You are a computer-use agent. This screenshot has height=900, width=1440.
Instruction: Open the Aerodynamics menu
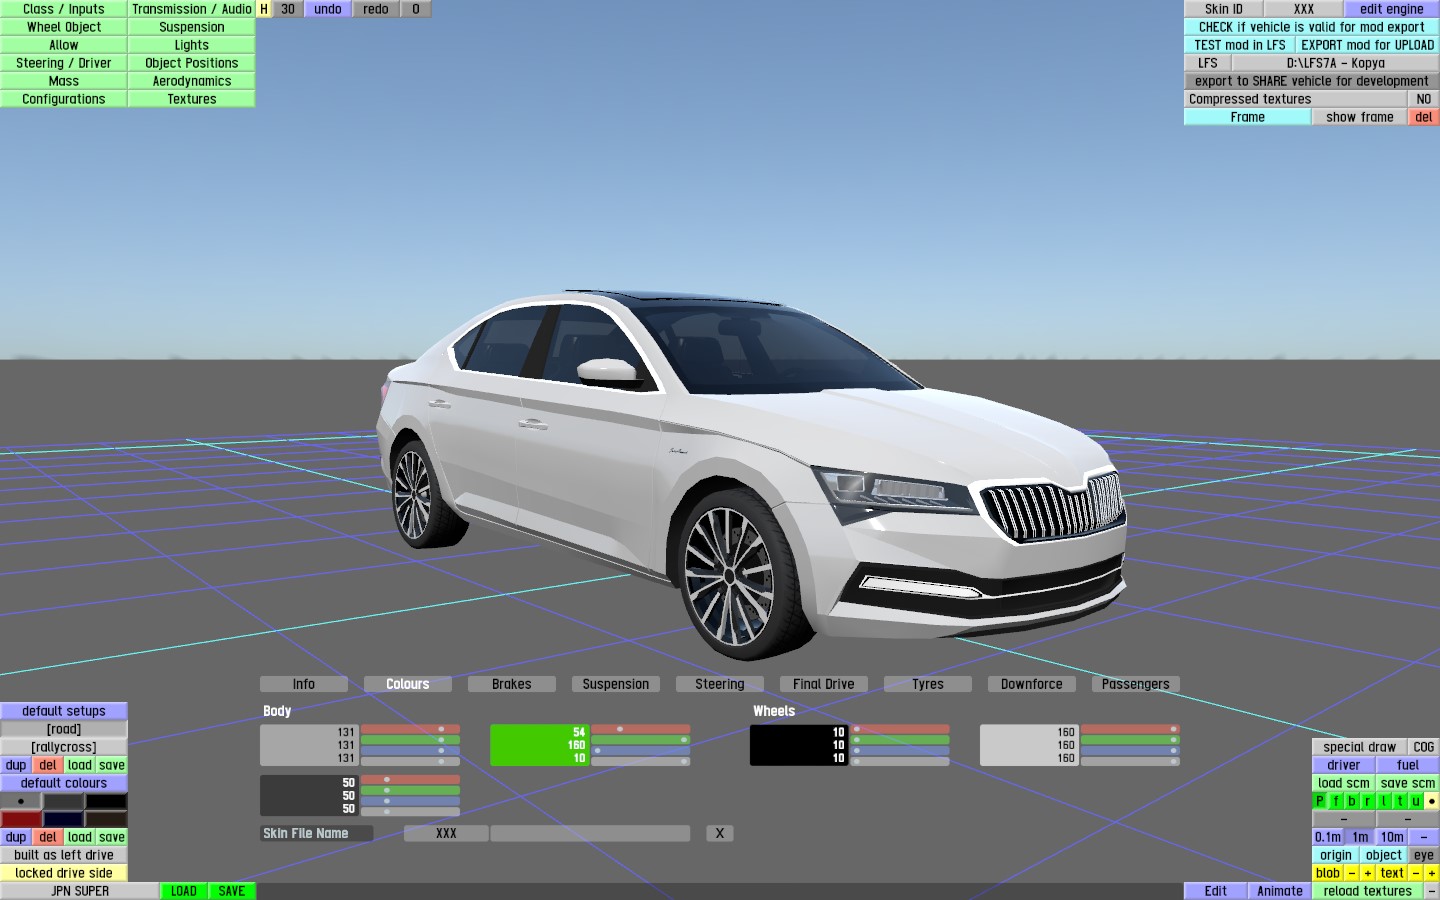(192, 81)
